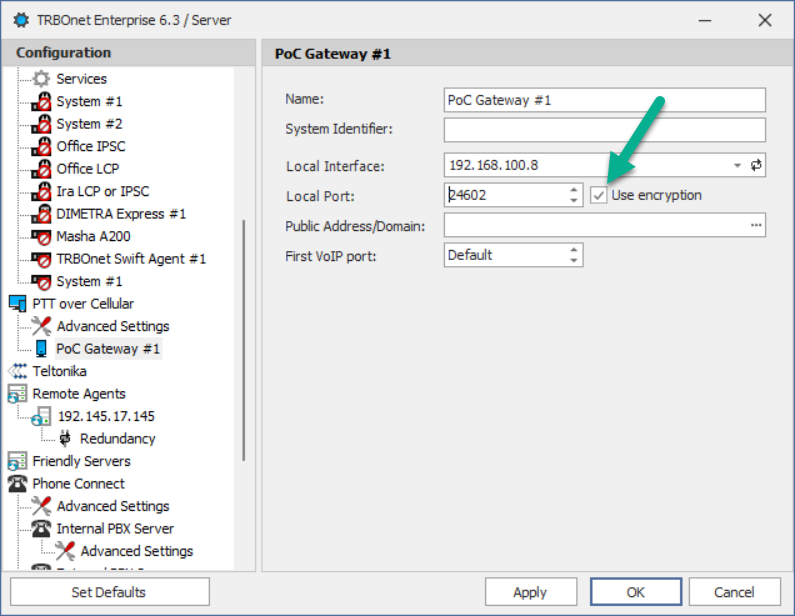Viewport: 795px width, 616px height.
Task: Close the TRBOnet Enterprise window
Action: [765, 20]
